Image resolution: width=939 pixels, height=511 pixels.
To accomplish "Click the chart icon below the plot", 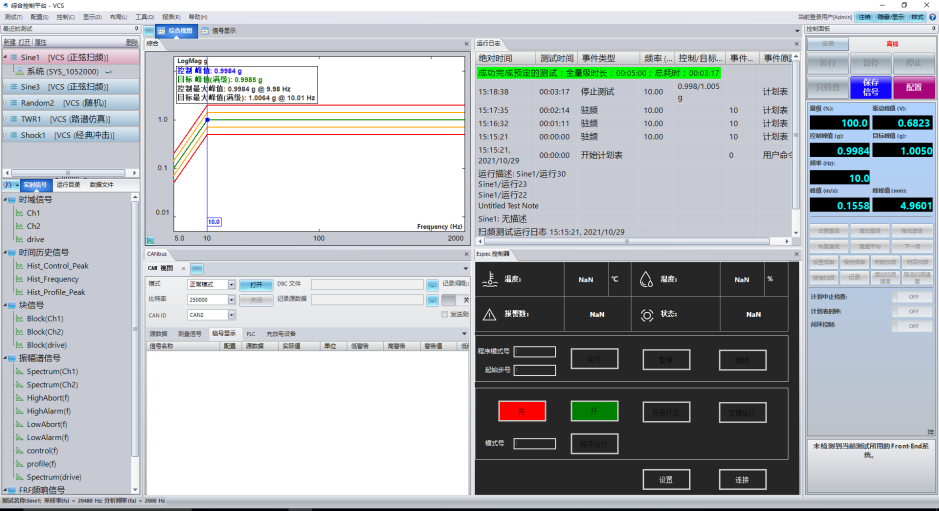I will point(151,240).
